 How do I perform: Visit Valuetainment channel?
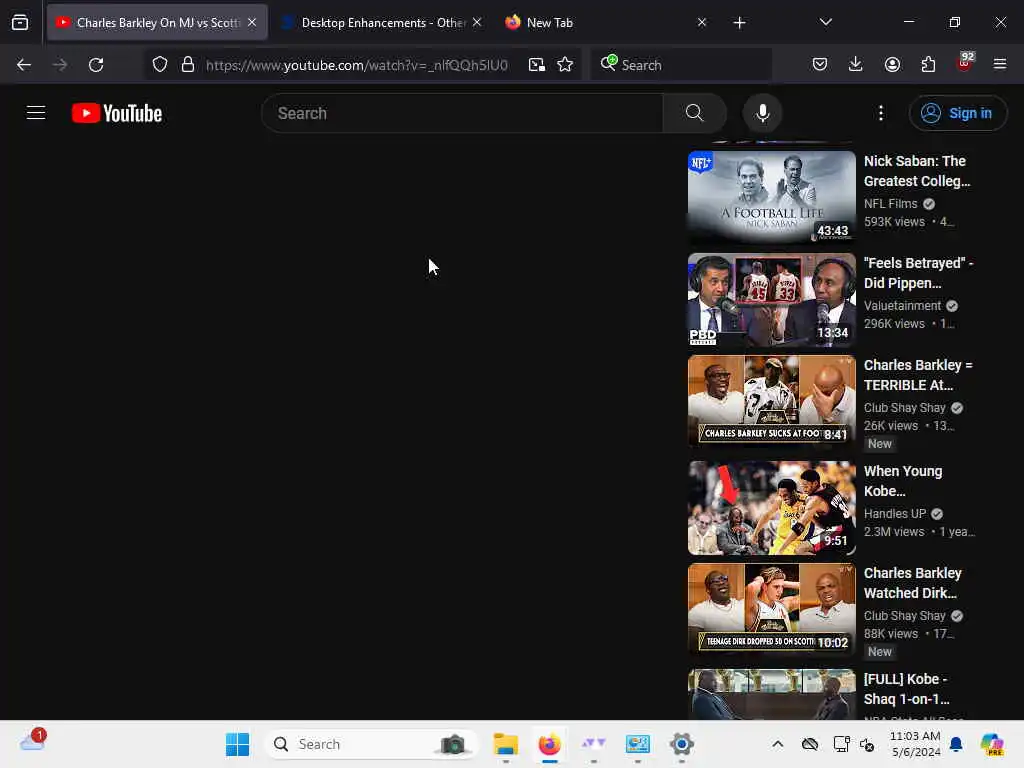pyautogui.click(x=902, y=306)
